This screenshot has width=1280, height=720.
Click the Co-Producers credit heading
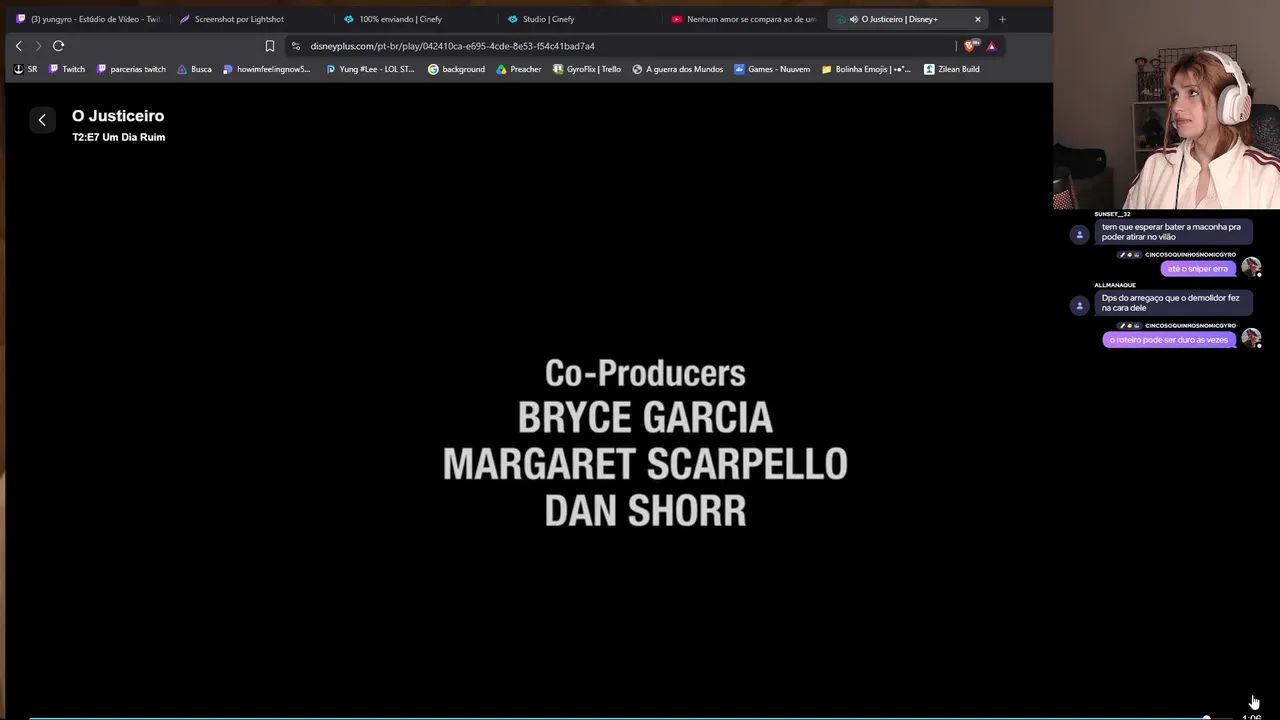(645, 373)
